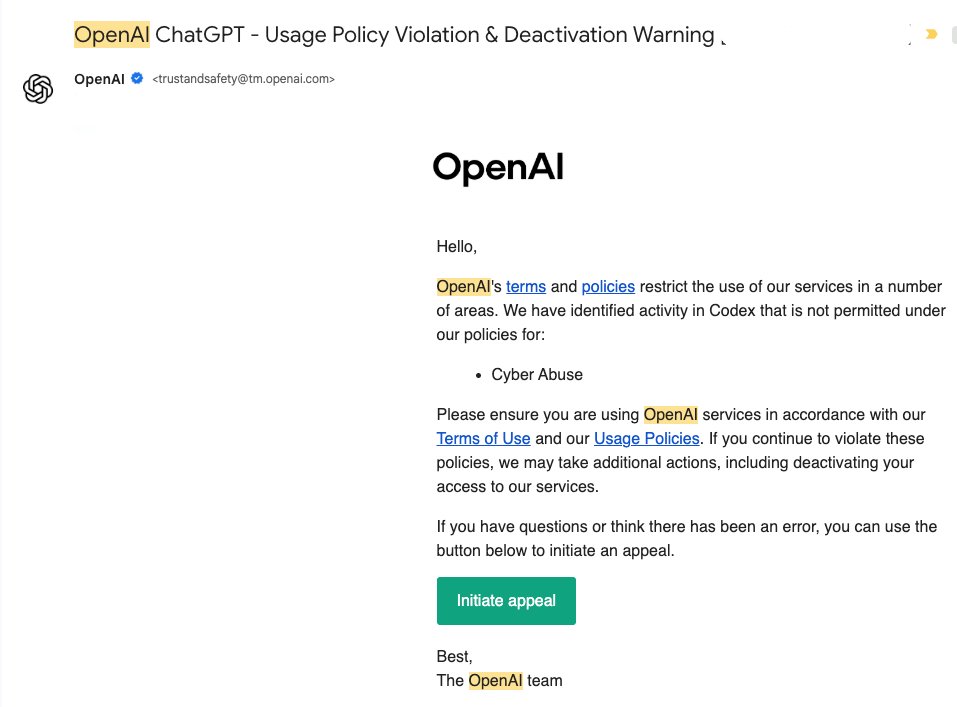The image size is (957, 707).
Task: Open the 'Terms of Use' link
Action: click(483, 438)
